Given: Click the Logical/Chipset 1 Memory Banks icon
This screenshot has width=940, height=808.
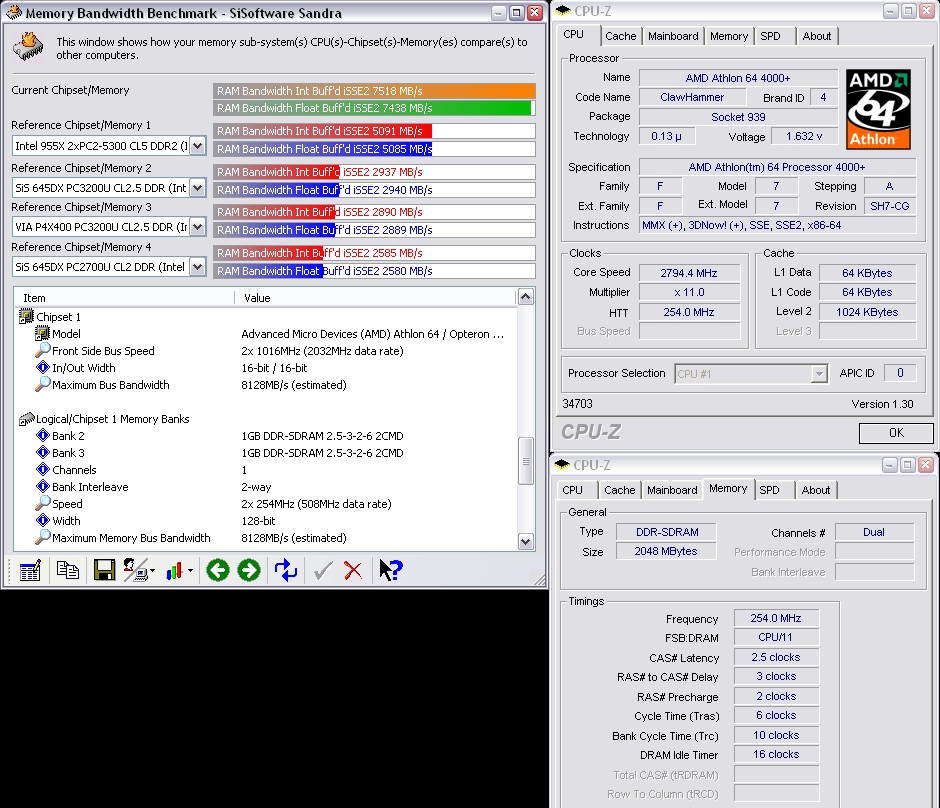Looking at the screenshot, I should (x=26, y=418).
